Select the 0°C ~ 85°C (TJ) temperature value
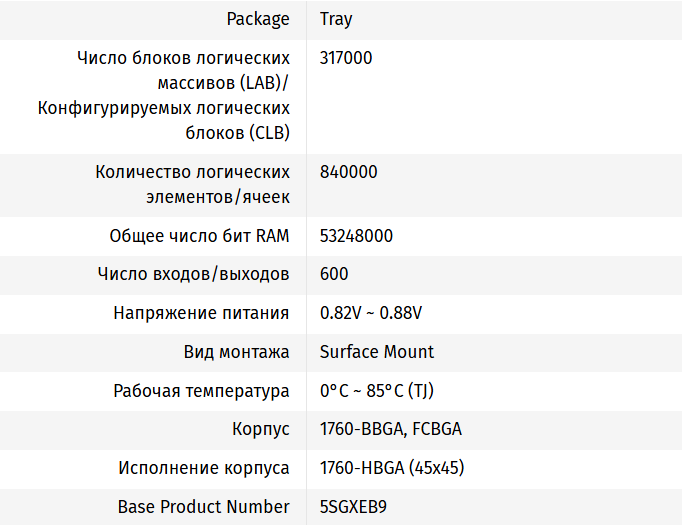Viewport: 682px width, 525px height. click(378, 391)
